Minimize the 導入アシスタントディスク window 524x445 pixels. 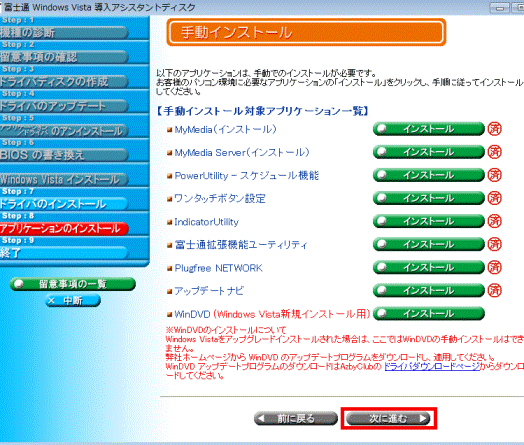coord(500,8)
